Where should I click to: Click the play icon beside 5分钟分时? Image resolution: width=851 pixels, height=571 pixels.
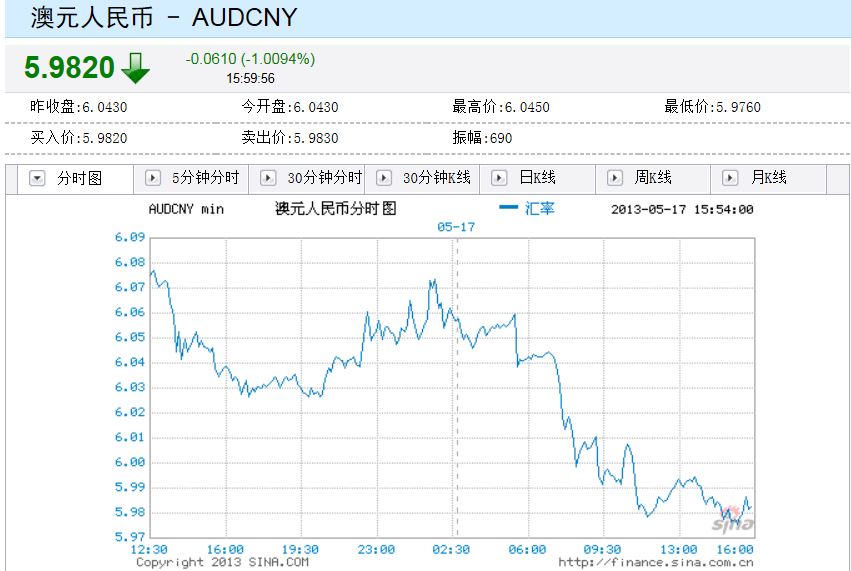(153, 178)
